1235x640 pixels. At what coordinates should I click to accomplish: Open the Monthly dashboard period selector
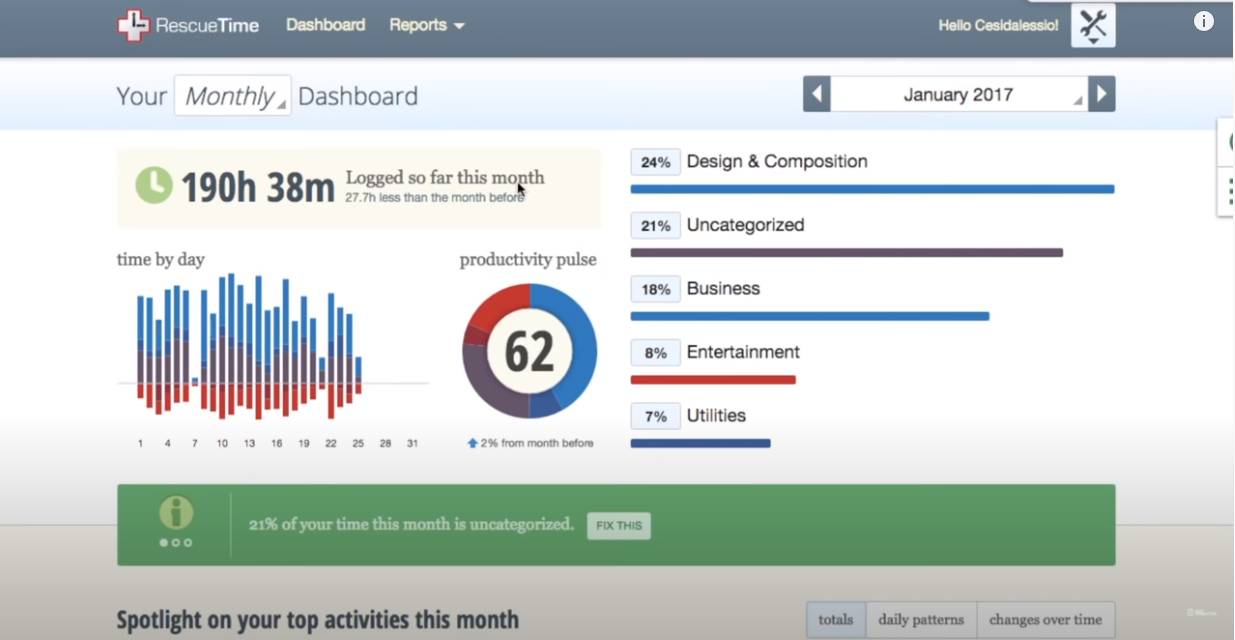pyautogui.click(x=232, y=95)
